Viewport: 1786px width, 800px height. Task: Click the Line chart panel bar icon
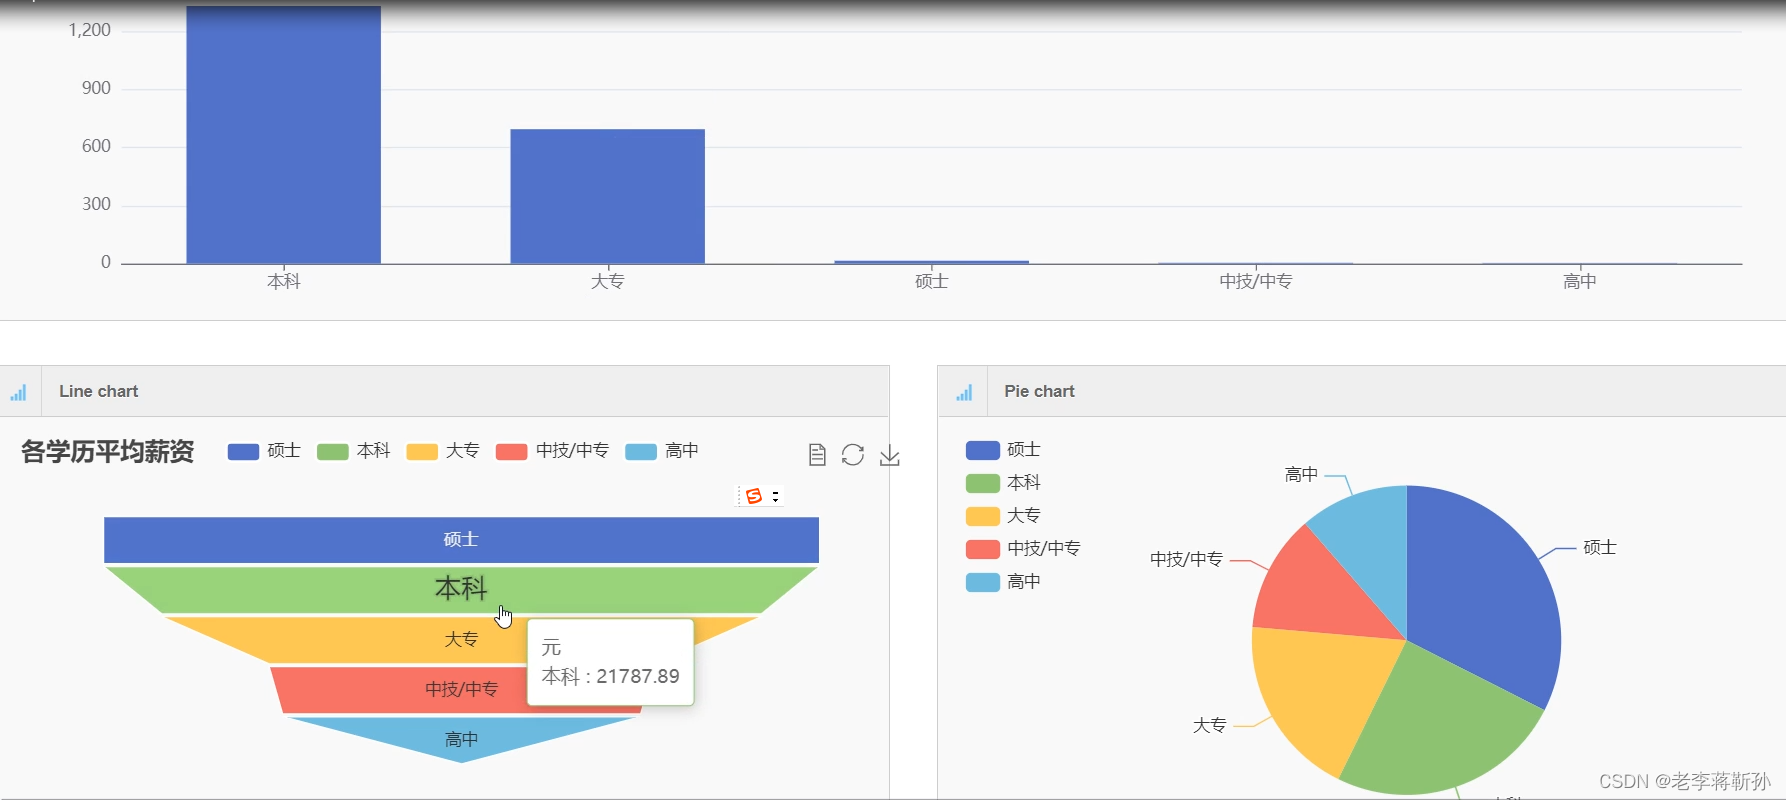pyautogui.click(x=18, y=392)
